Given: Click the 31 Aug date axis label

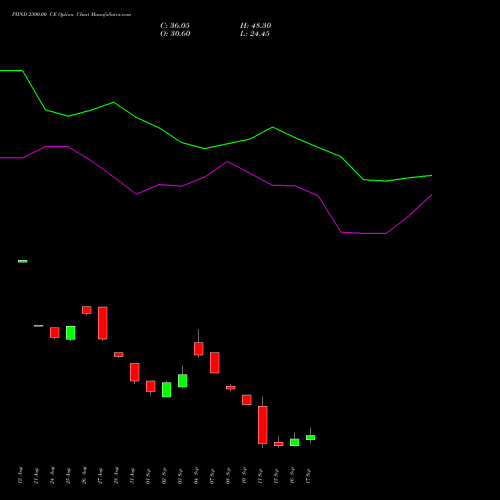Looking at the screenshot, I should (x=132, y=476).
